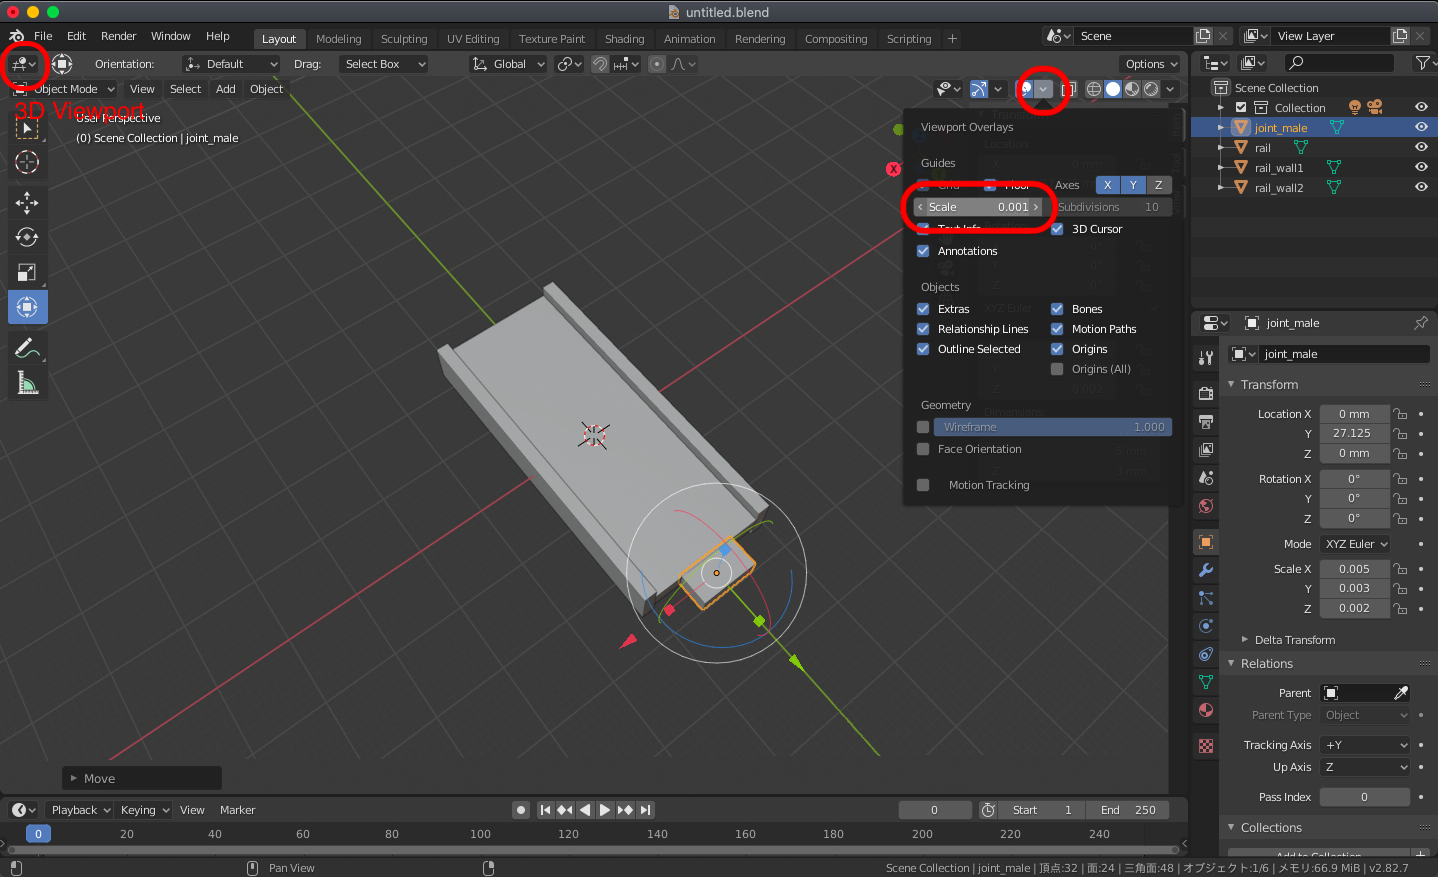Select the Annotate pencil tool
The width and height of the screenshot is (1438, 877).
coord(27,348)
